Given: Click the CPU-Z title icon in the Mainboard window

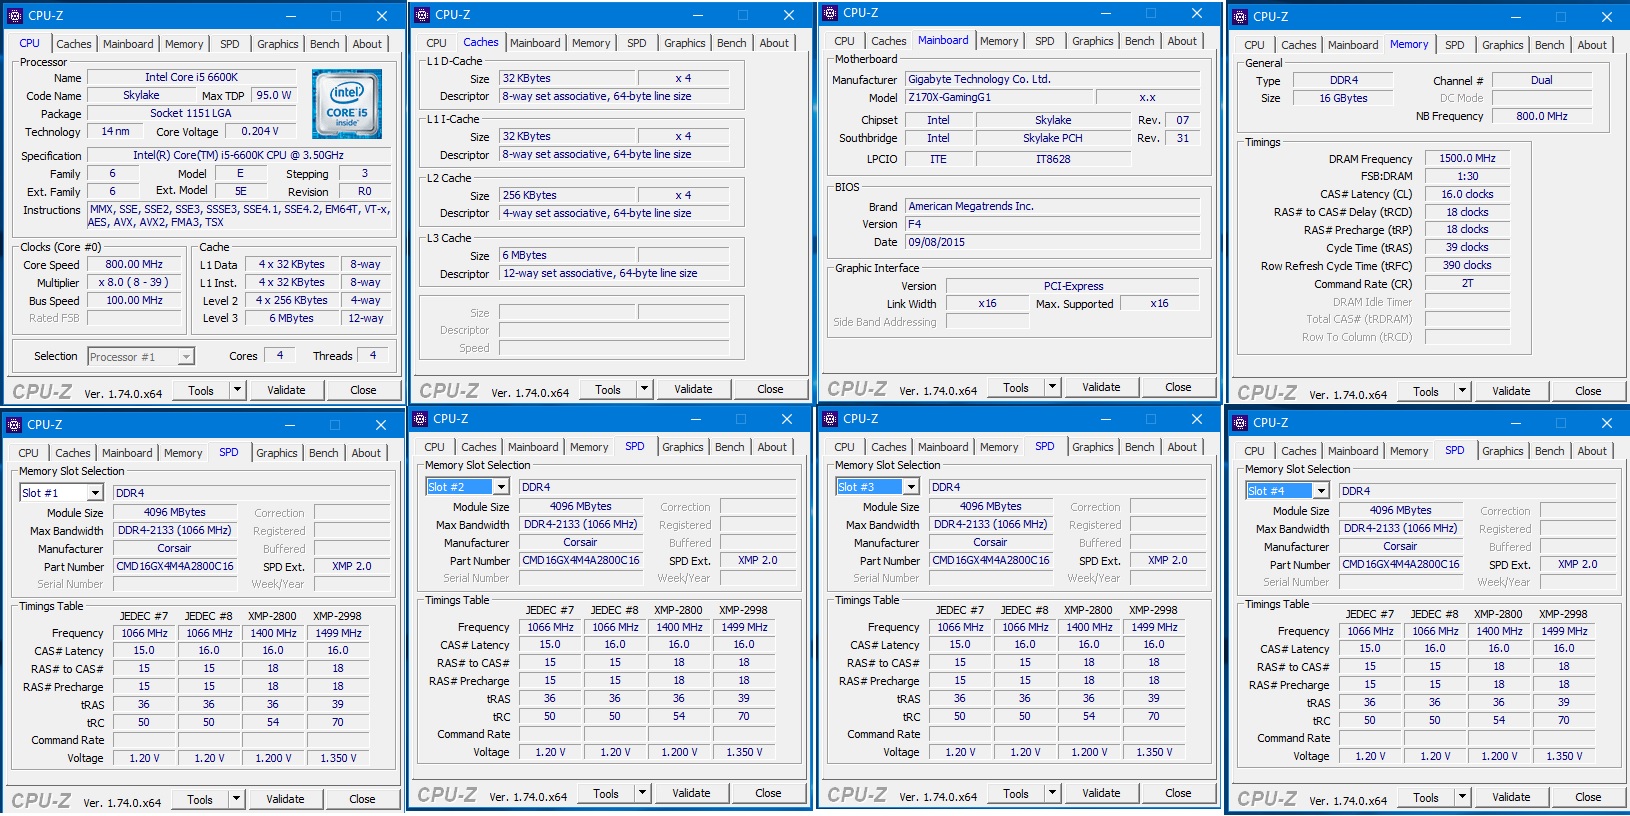Looking at the screenshot, I should coord(830,13).
